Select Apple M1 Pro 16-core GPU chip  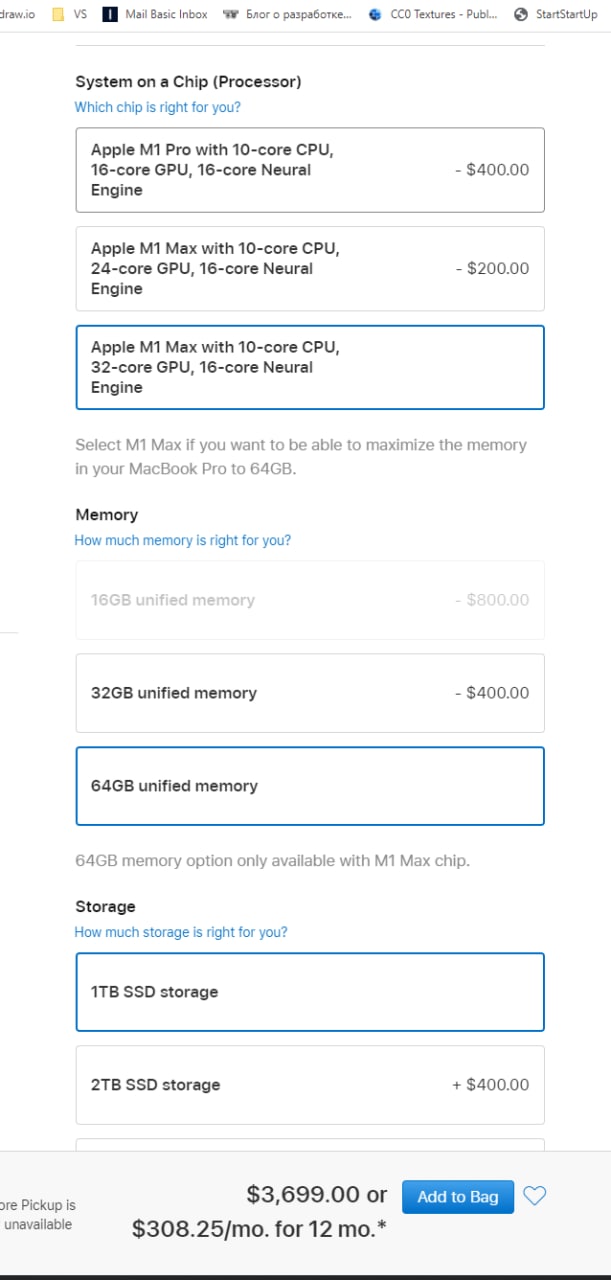pyautogui.click(x=310, y=170)
